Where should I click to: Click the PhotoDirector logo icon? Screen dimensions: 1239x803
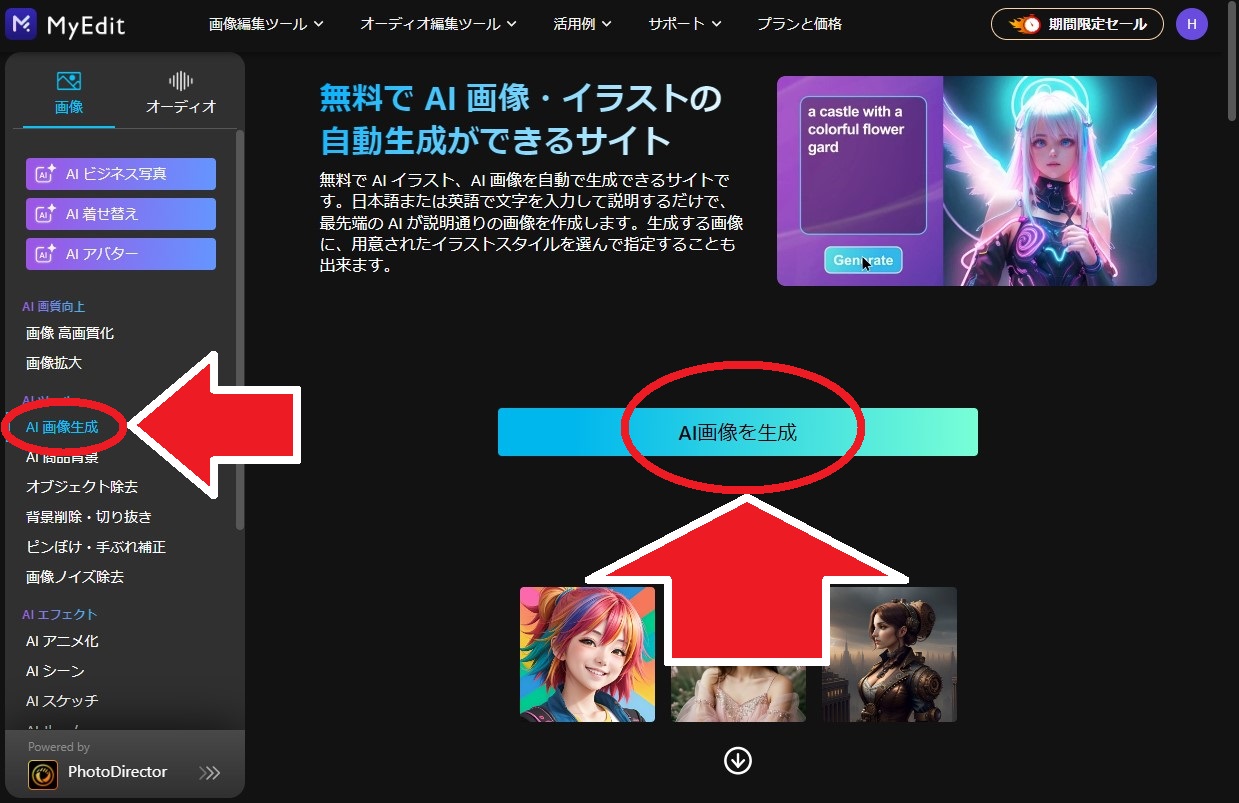[x=43, y=773]
